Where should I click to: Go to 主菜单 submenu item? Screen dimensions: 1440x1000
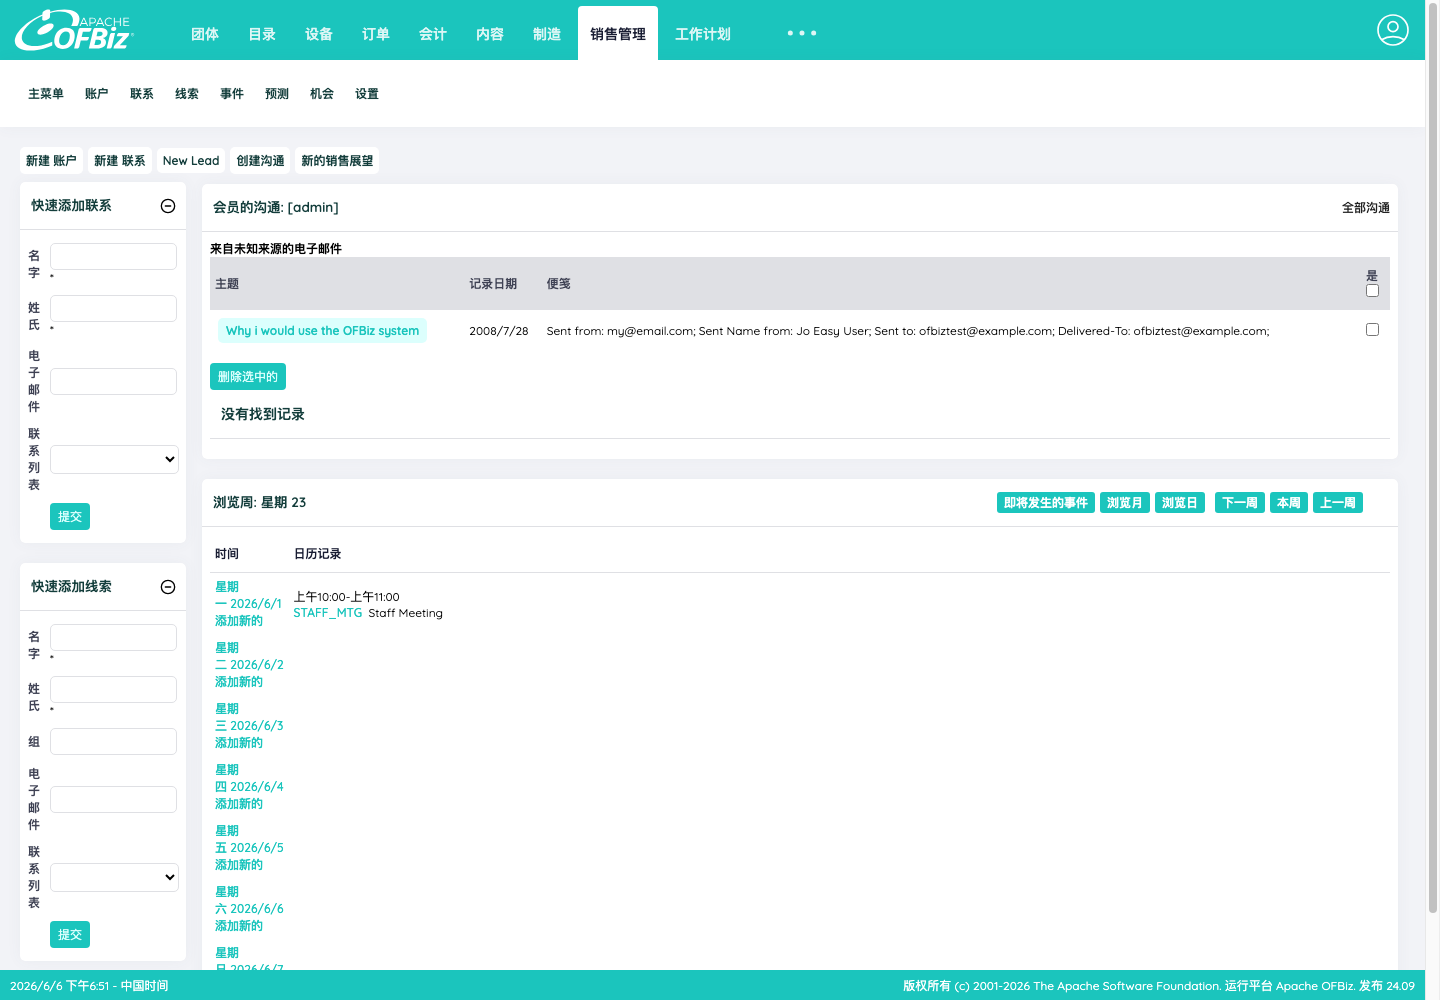[46, 94]
